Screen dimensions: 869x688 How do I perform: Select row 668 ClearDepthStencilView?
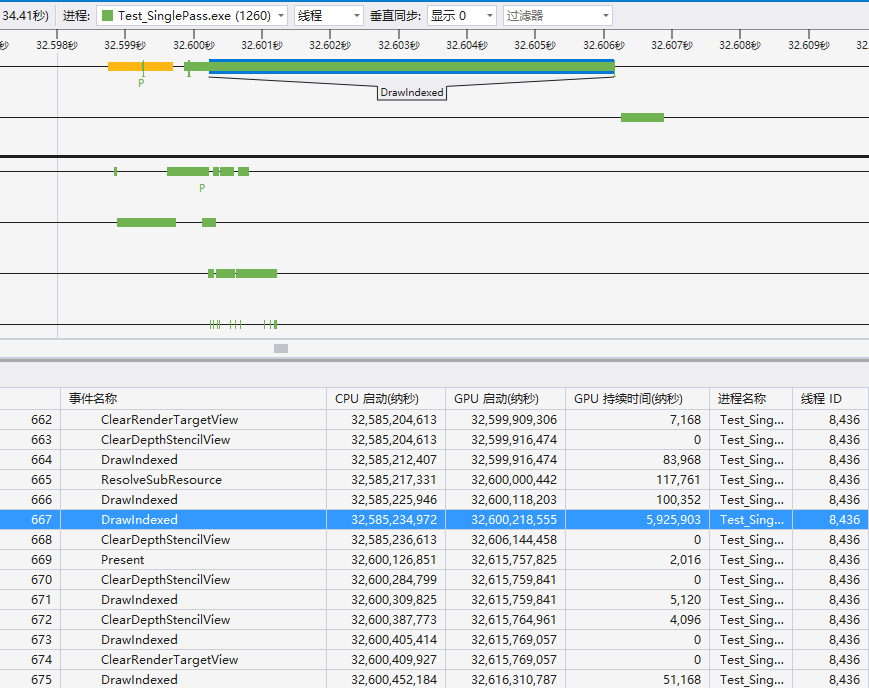[x=434, y=539]
